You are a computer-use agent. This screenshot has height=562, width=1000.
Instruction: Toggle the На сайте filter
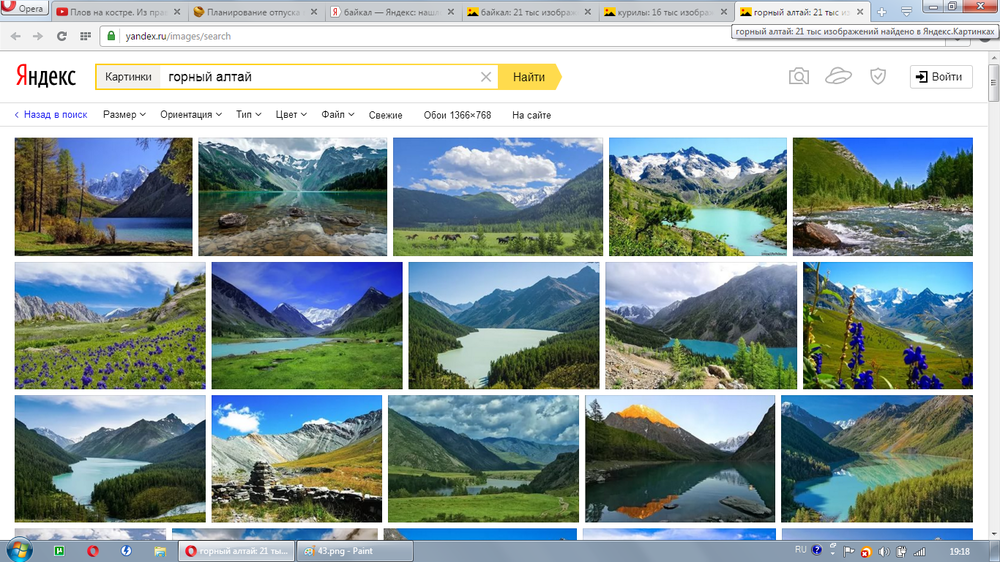click(531, 115)
